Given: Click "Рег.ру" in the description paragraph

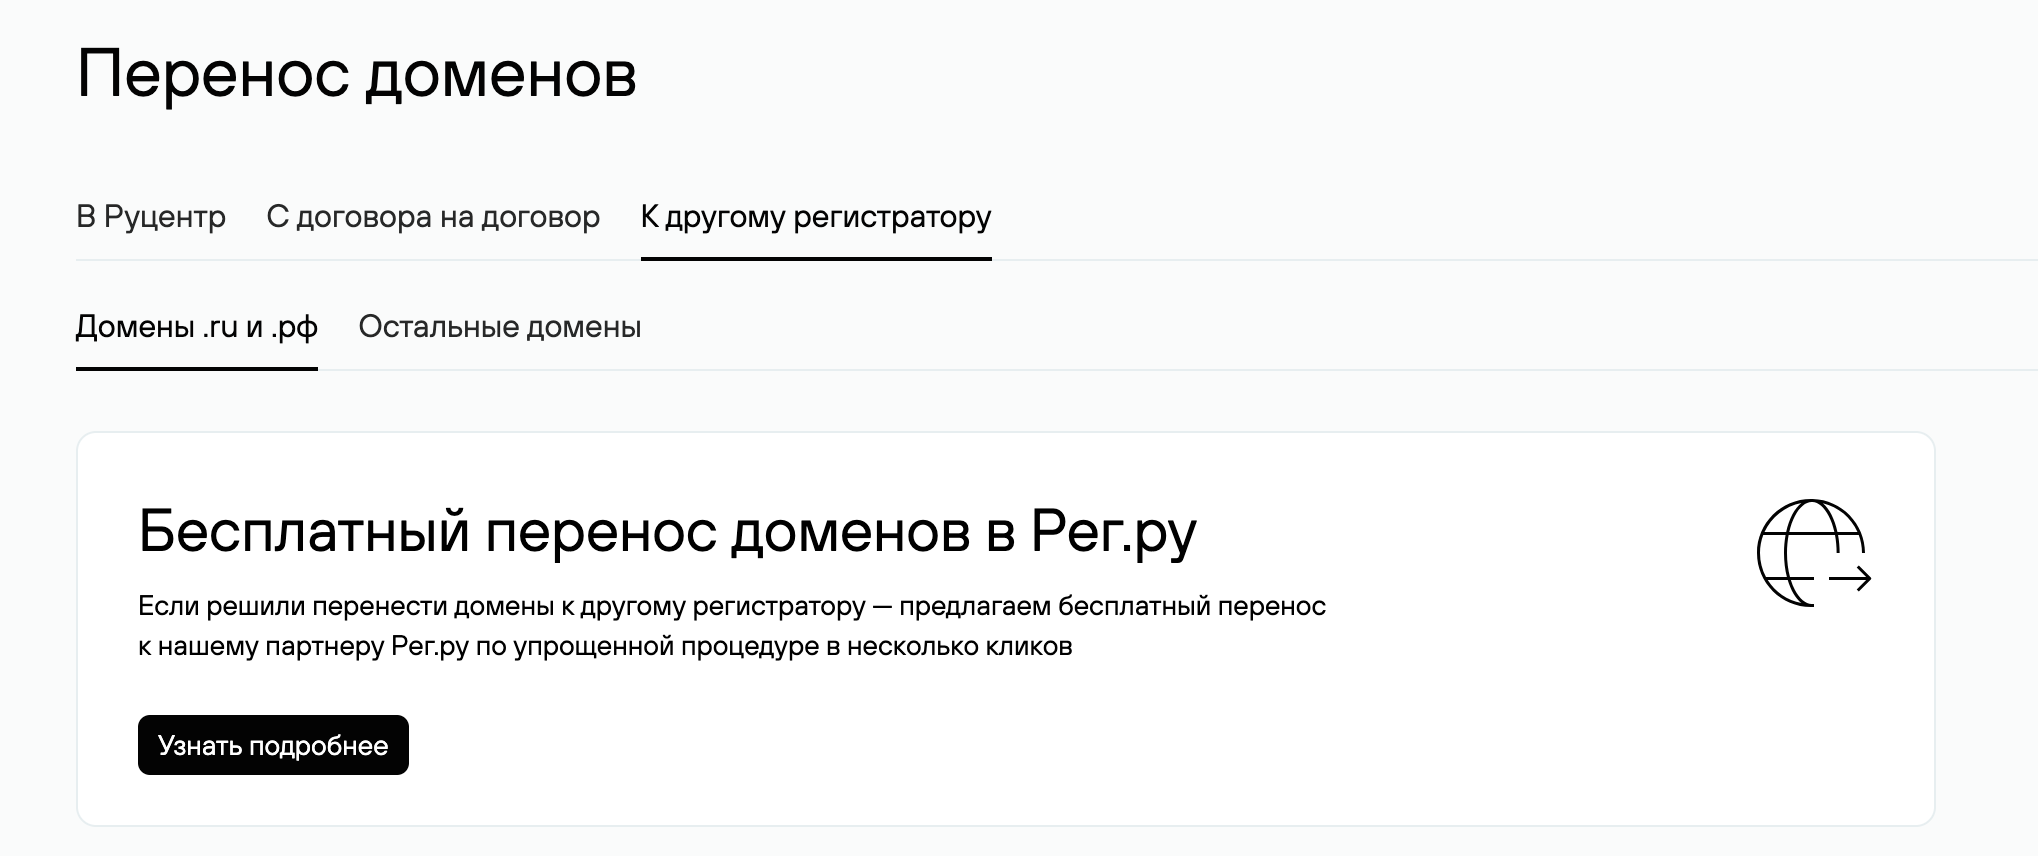Looking at the screenshot, I should click(430, 646).
